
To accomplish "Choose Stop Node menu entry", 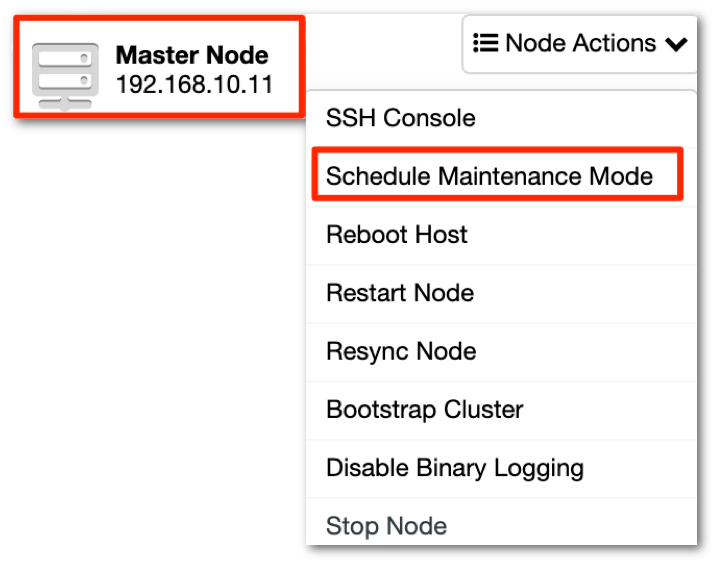I will [501, 522].
